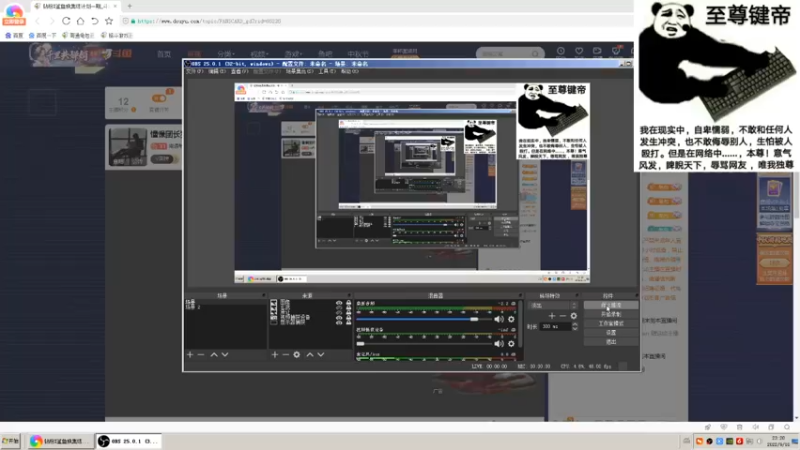Remove the selected source with the minus icon
Viewport: 800px width, 450px height.
286,355
